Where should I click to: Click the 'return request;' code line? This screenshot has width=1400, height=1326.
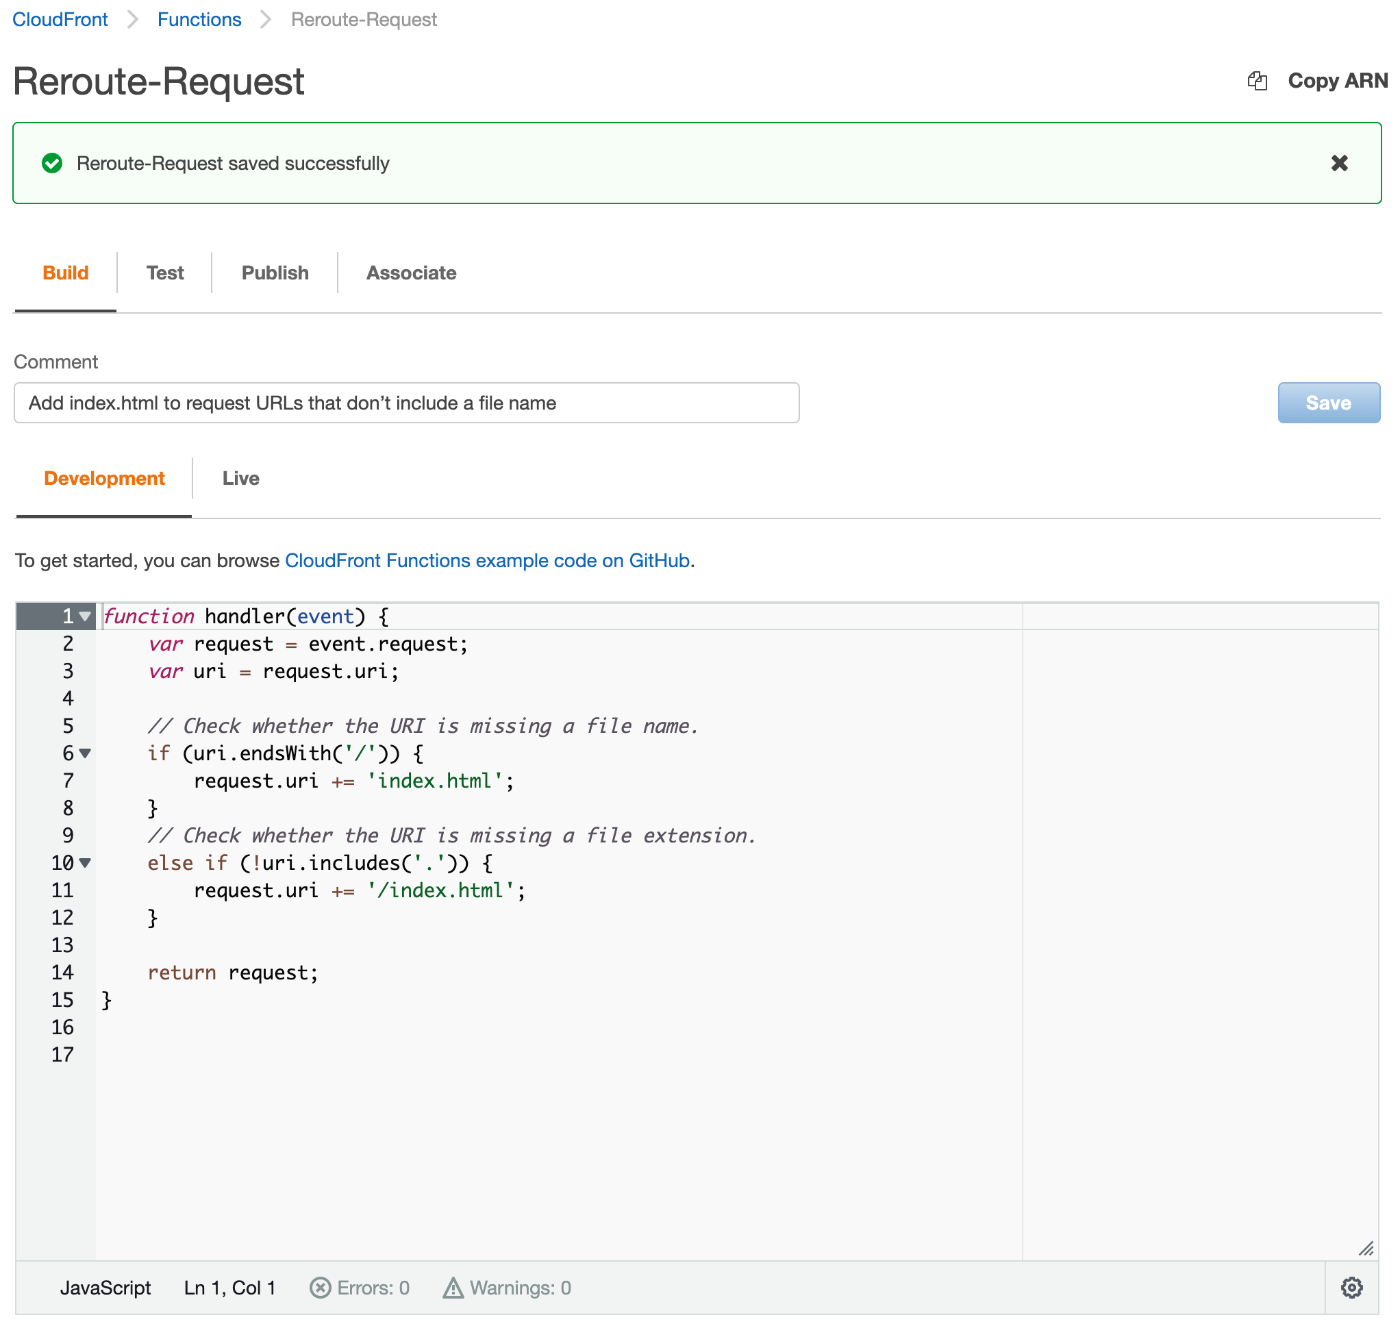coord(233,972)
